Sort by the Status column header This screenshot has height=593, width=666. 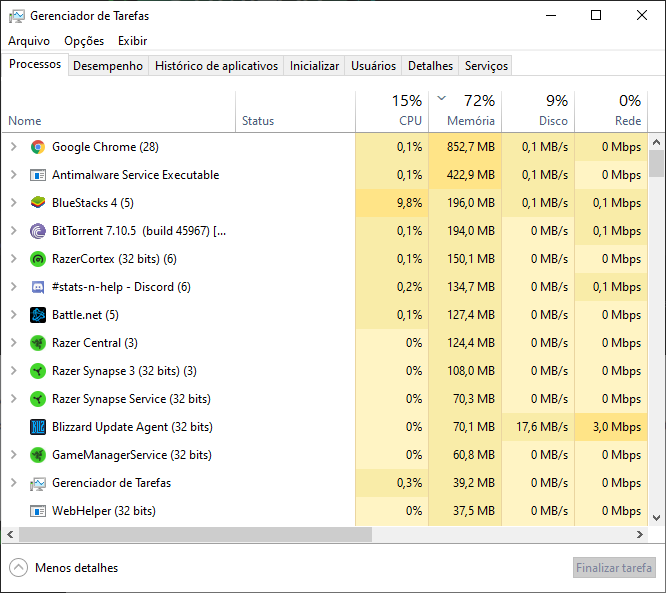[x=296, y=111]
